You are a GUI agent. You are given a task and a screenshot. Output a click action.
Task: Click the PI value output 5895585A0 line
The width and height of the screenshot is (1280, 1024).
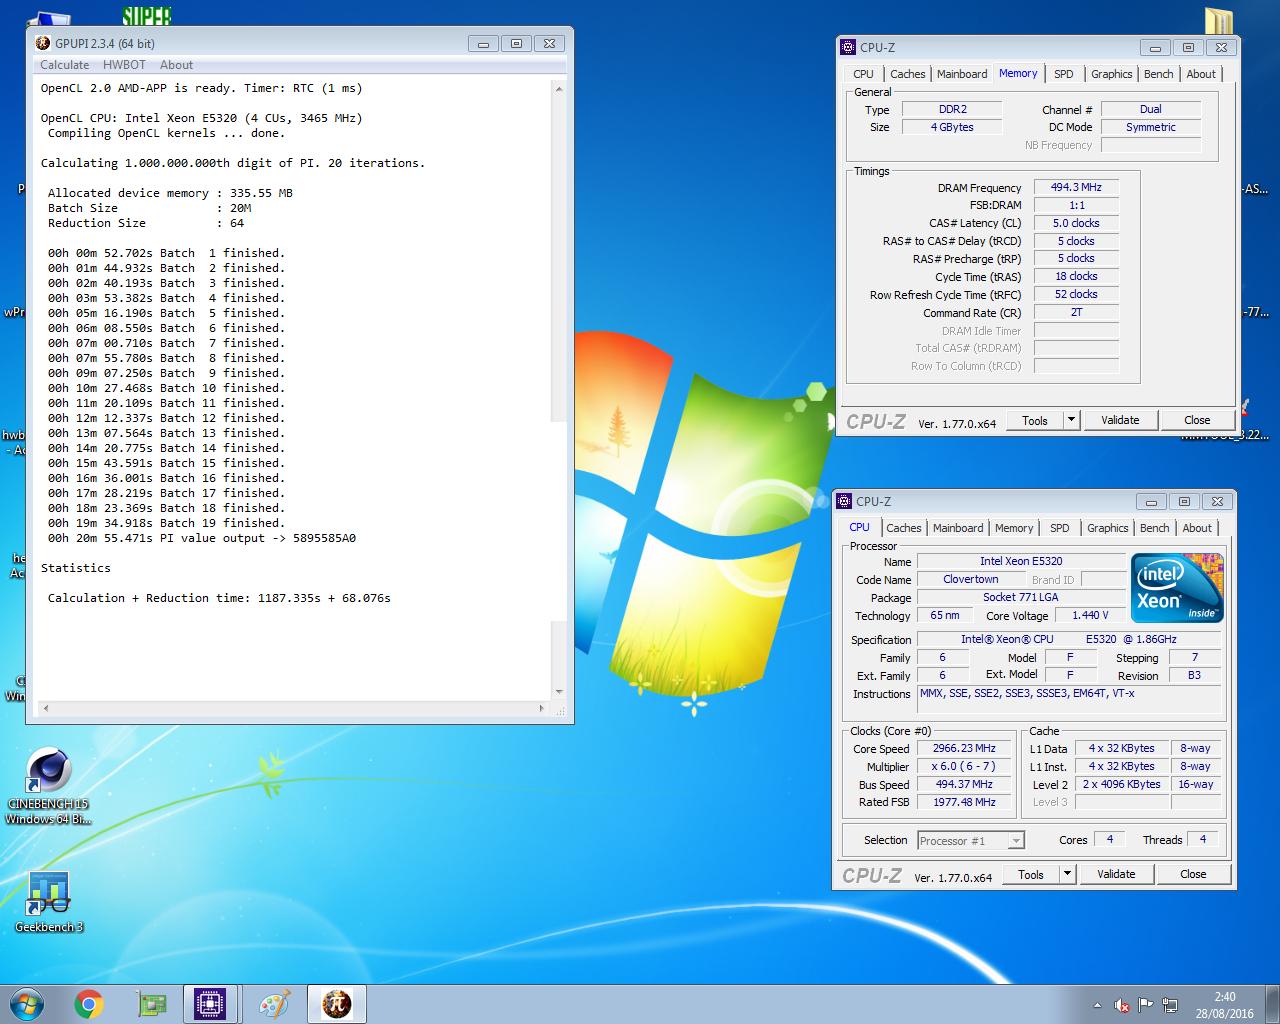point(201,538)
